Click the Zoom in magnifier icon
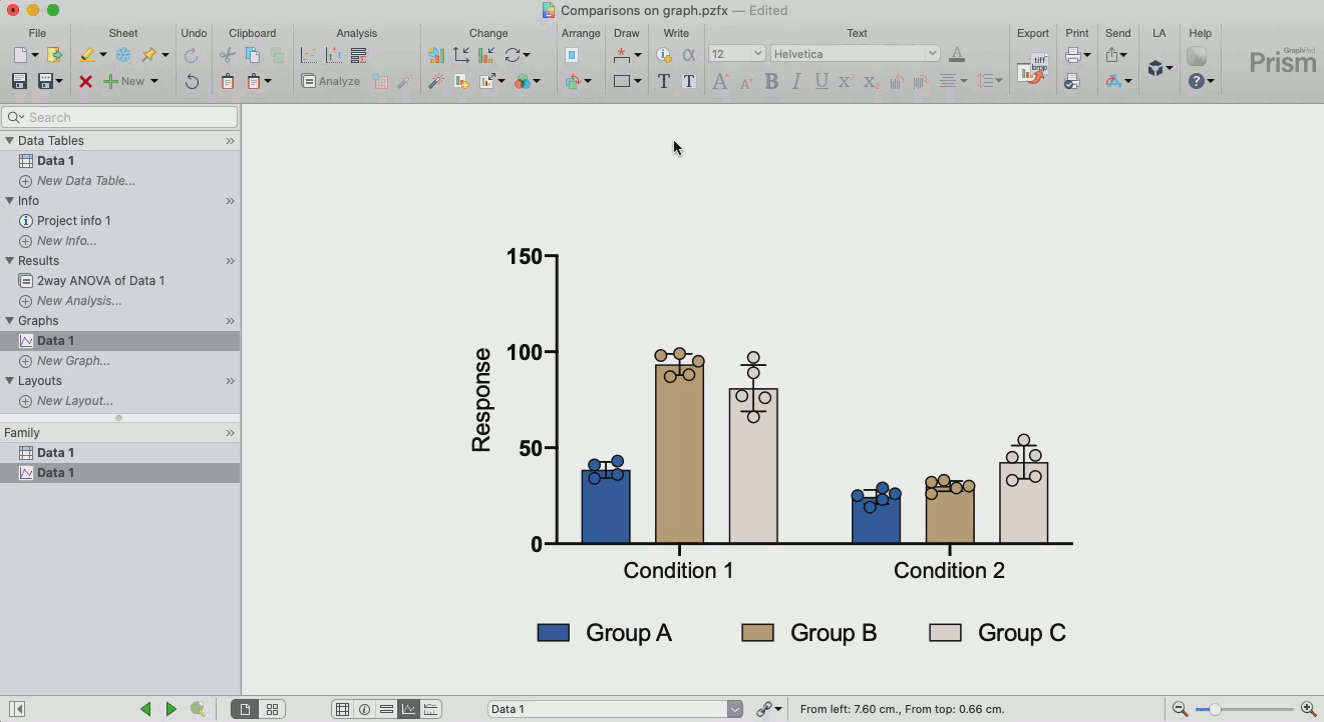 tap(1307, 709)
